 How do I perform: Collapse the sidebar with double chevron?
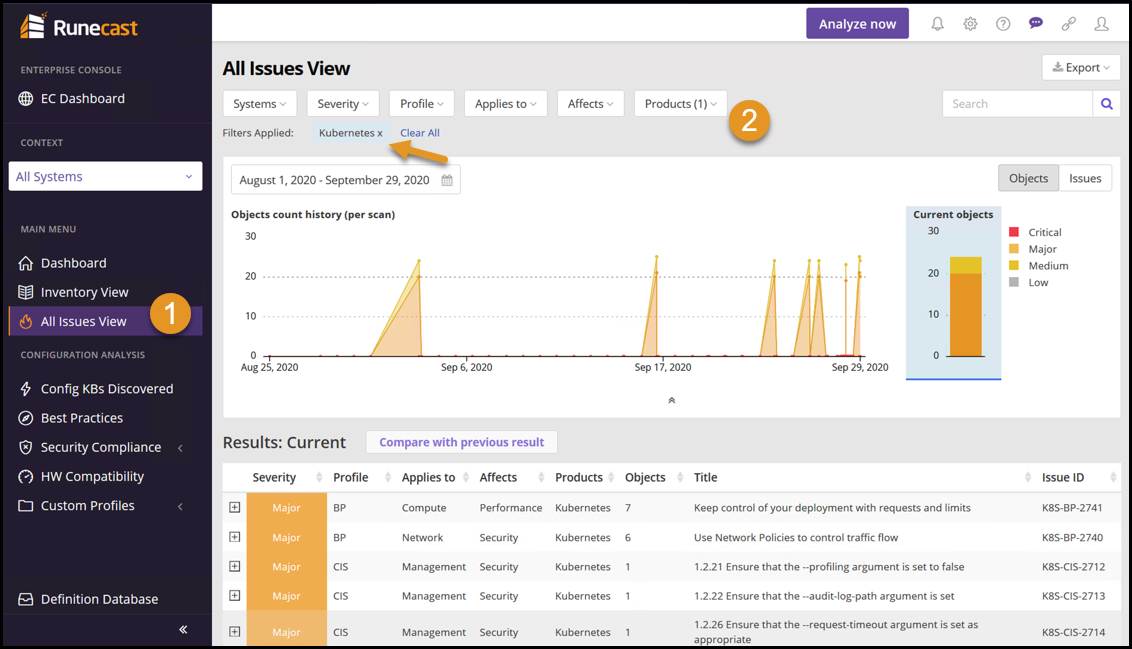[183, 630]
